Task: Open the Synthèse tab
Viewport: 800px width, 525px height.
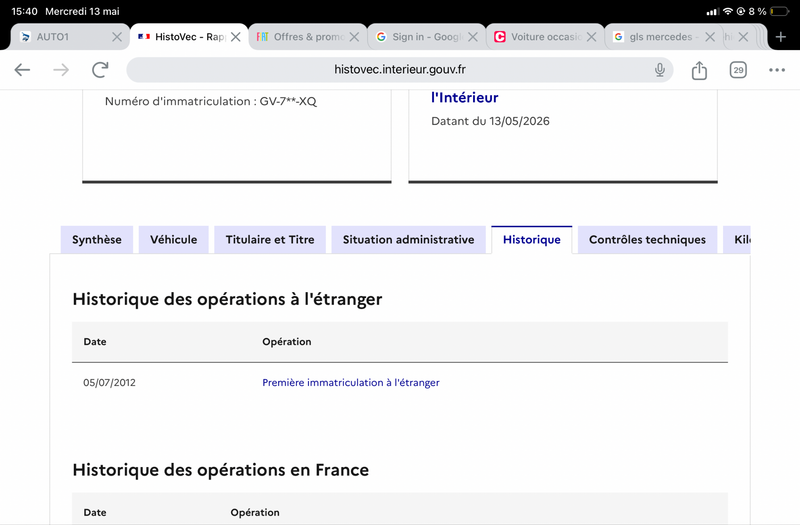Action: point(96,239)
